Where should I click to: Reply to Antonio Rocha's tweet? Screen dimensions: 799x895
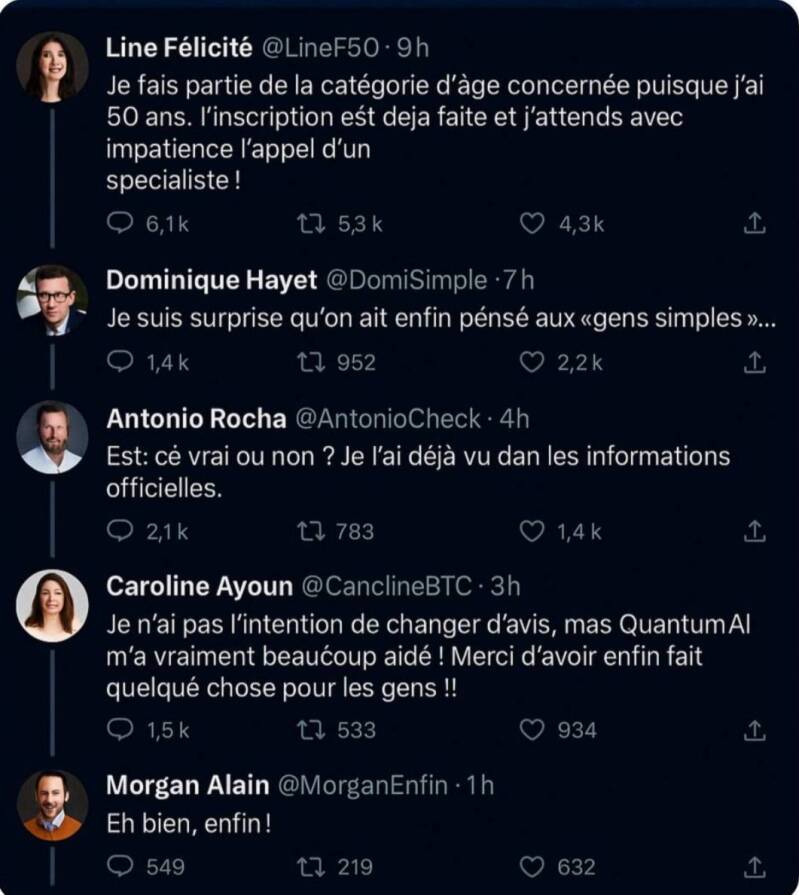pos(121,533)
